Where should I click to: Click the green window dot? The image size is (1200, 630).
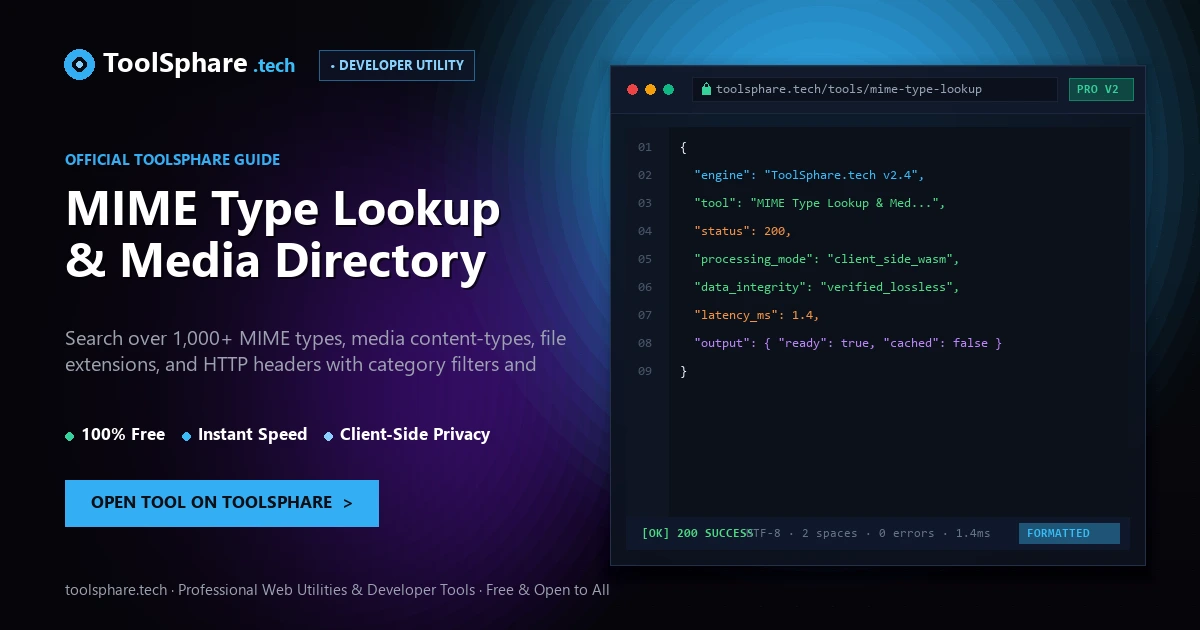(x=668, y=89)
